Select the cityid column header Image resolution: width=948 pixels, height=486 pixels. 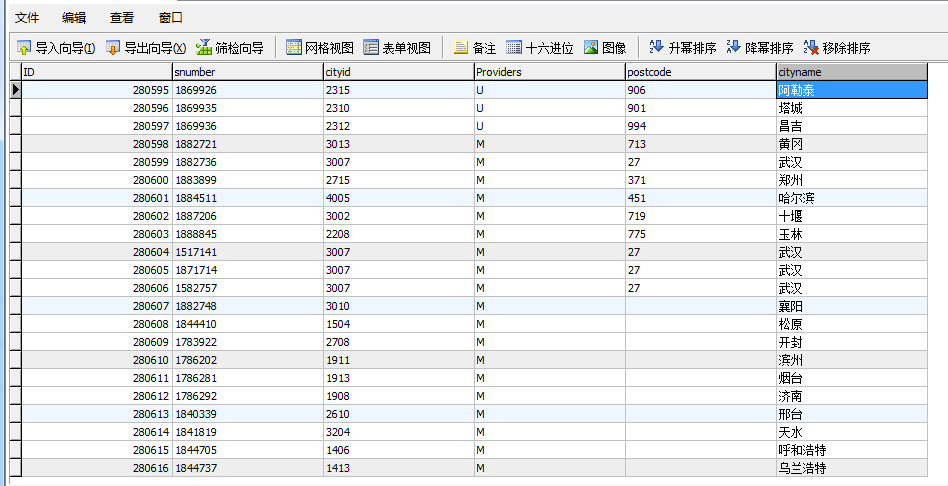click(399, 72)
